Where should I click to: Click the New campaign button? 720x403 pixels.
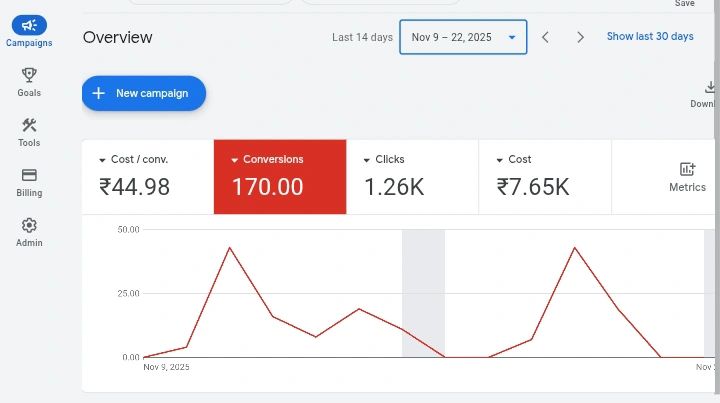(x=143, y=93)
